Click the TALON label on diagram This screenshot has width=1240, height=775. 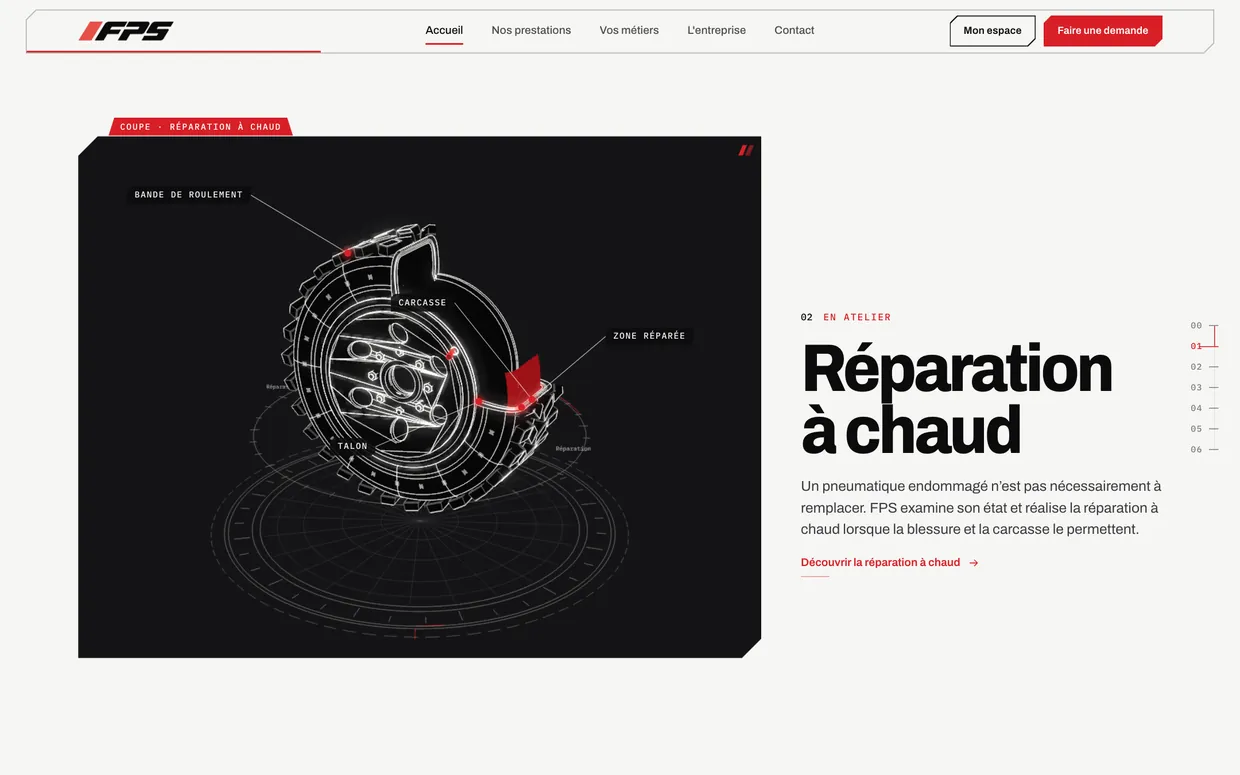[352, 446]
